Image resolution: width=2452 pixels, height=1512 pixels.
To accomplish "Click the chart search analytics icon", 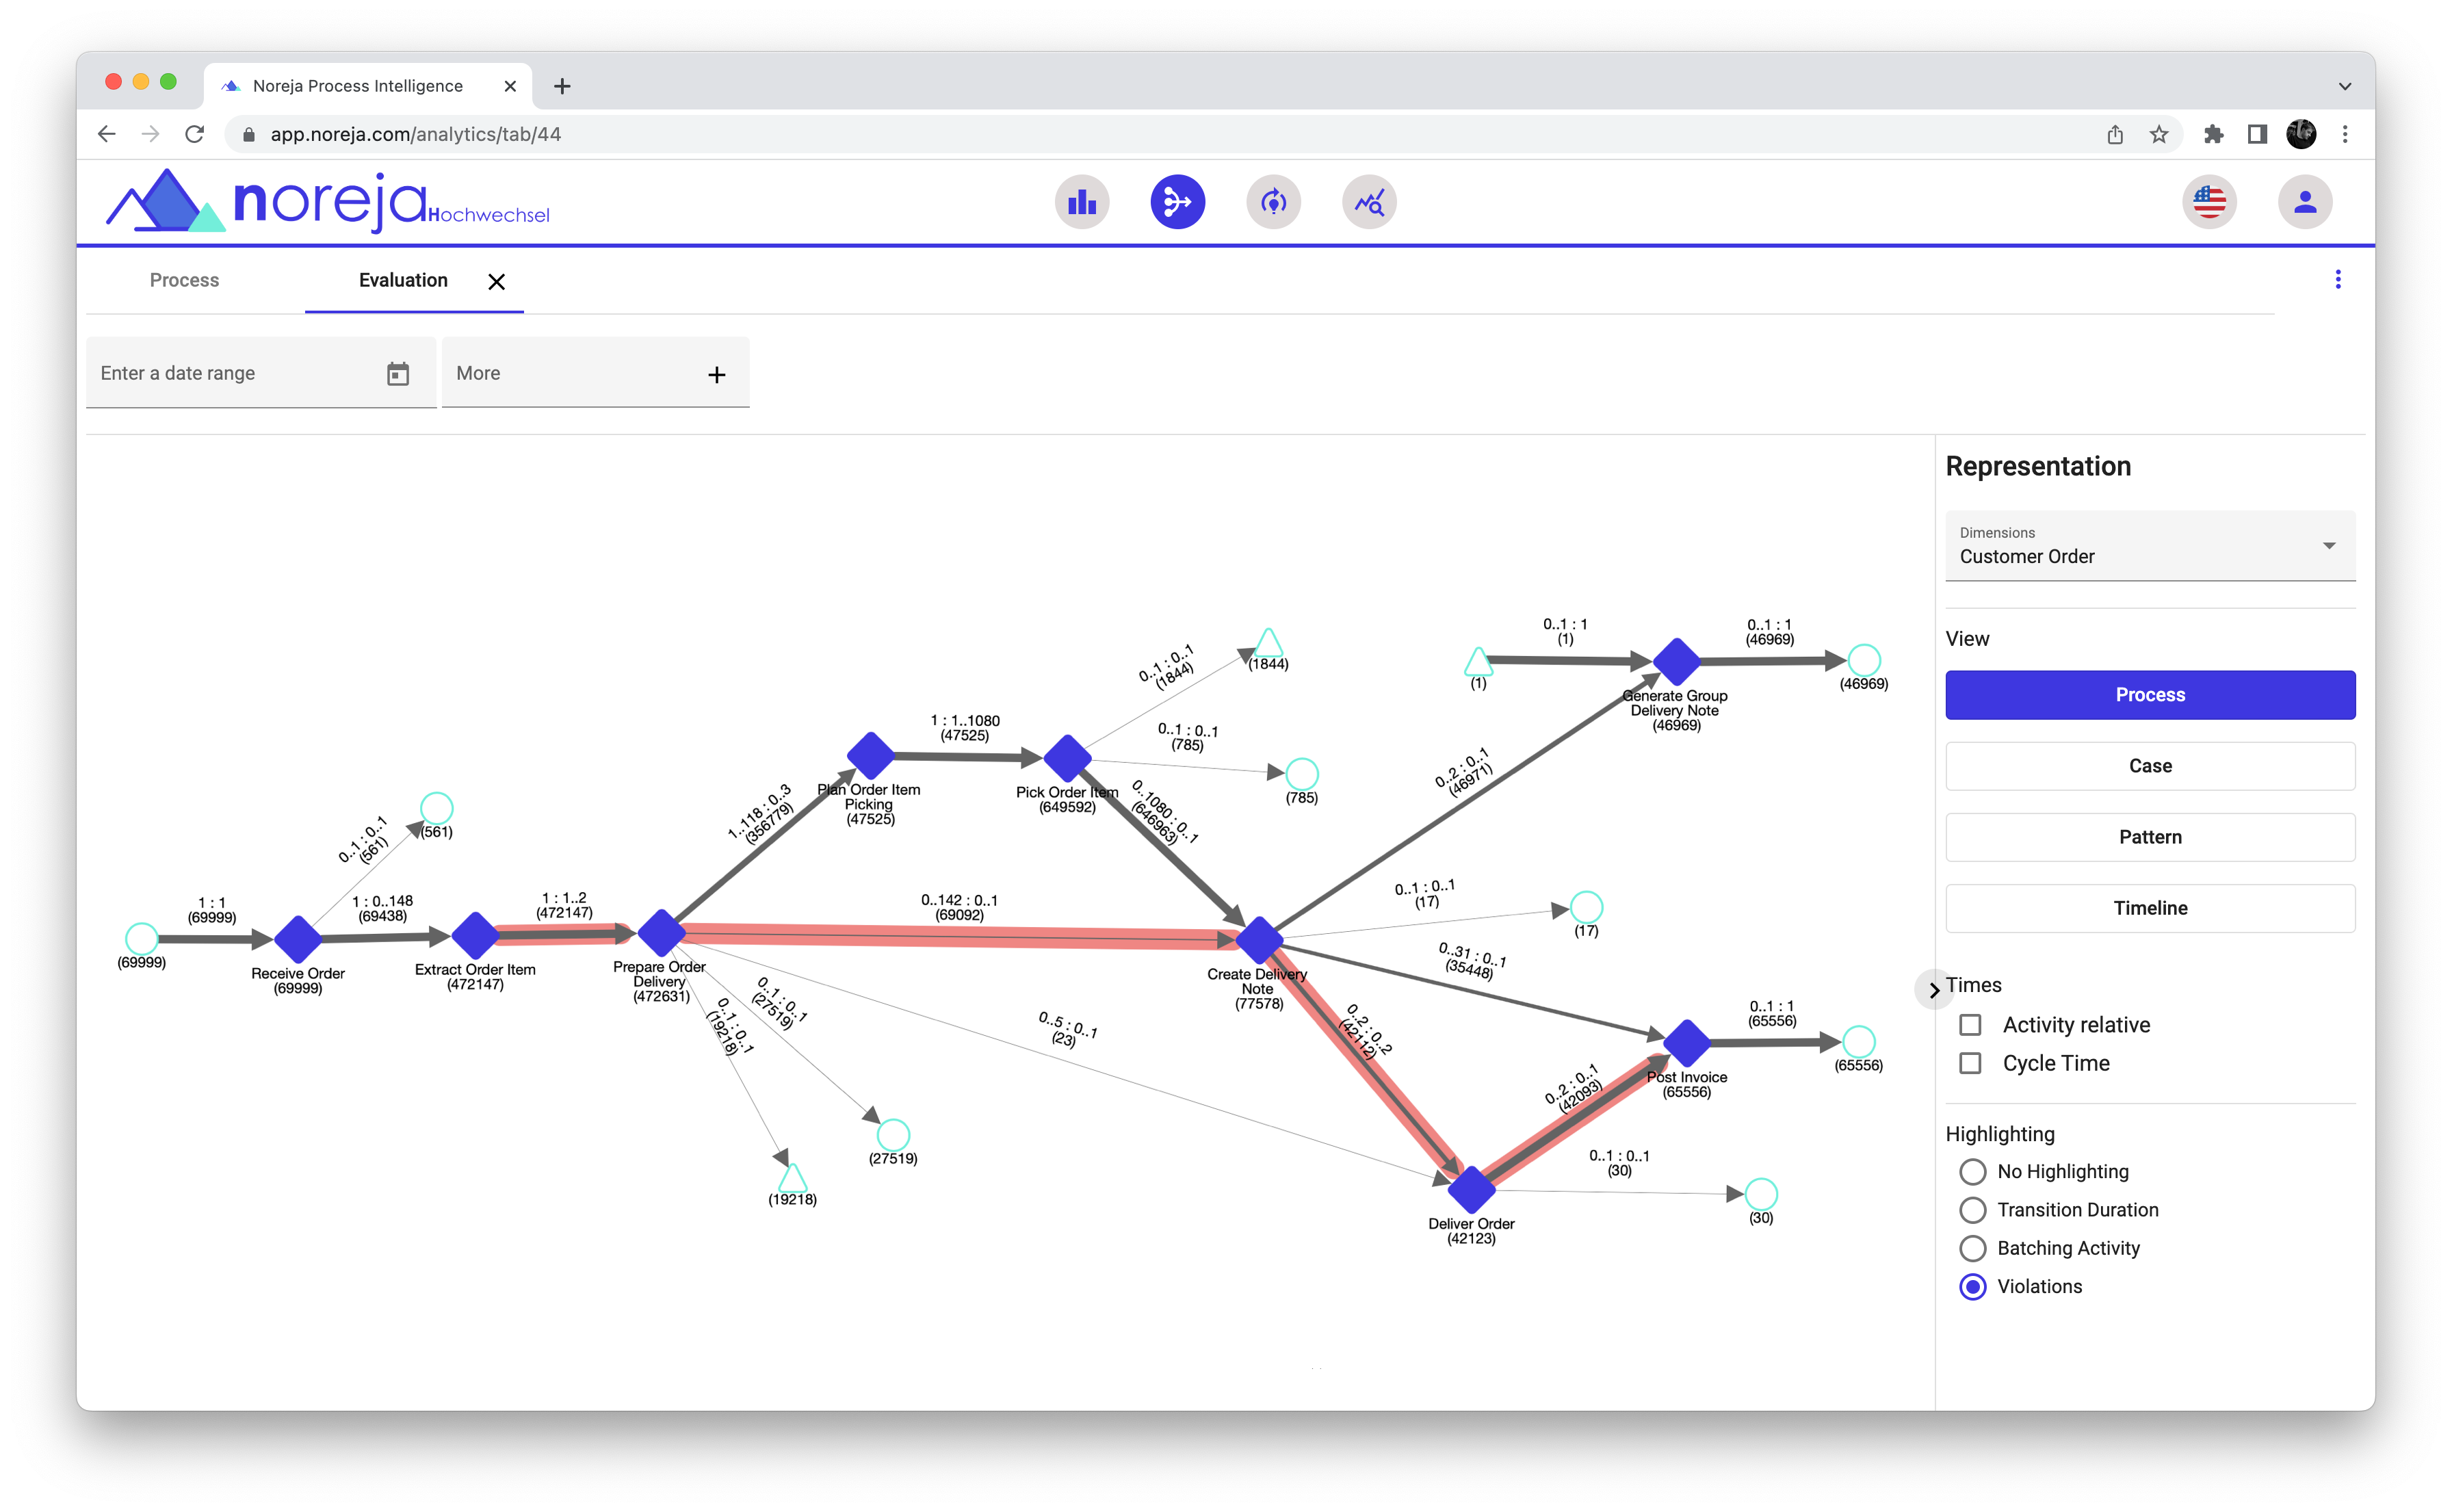I will (1369, 202).
